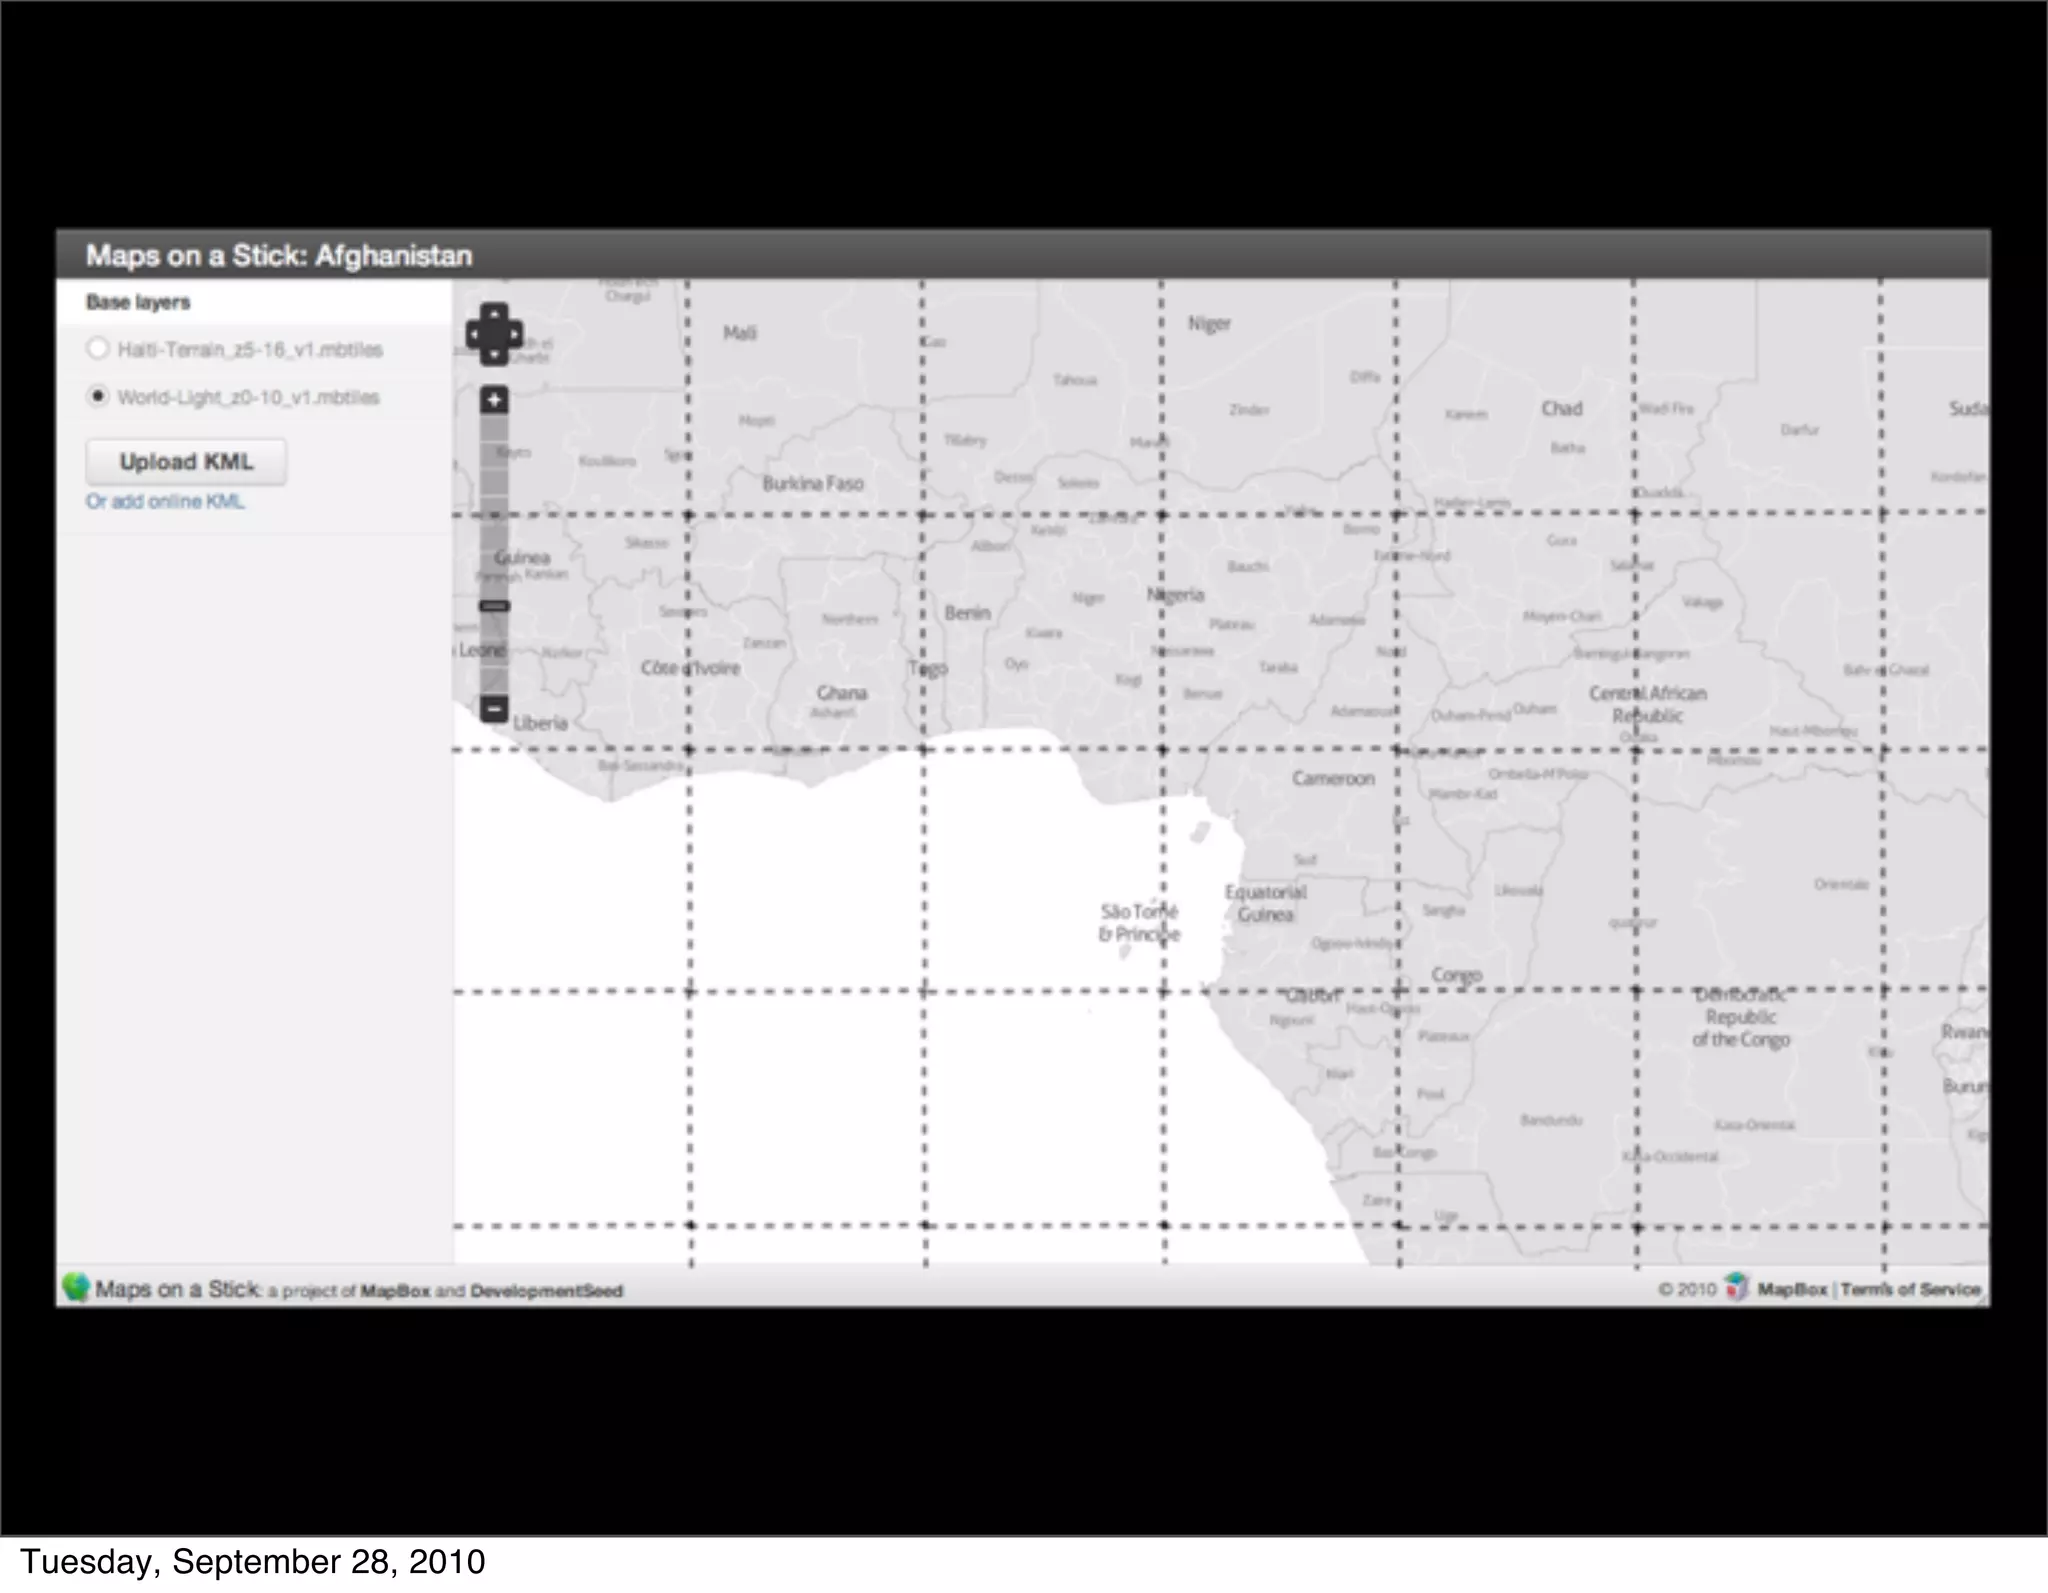
Task: Select World-Light_z0-10_v1.mbtiles base layer
Action: (x=98, y=397)
